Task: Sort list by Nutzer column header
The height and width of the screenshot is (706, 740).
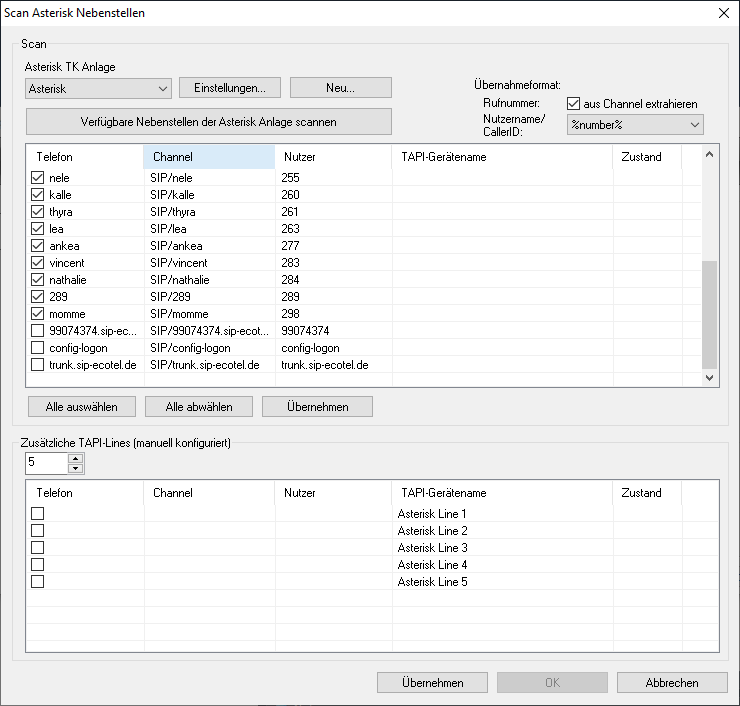Action: tap(332, 157)
